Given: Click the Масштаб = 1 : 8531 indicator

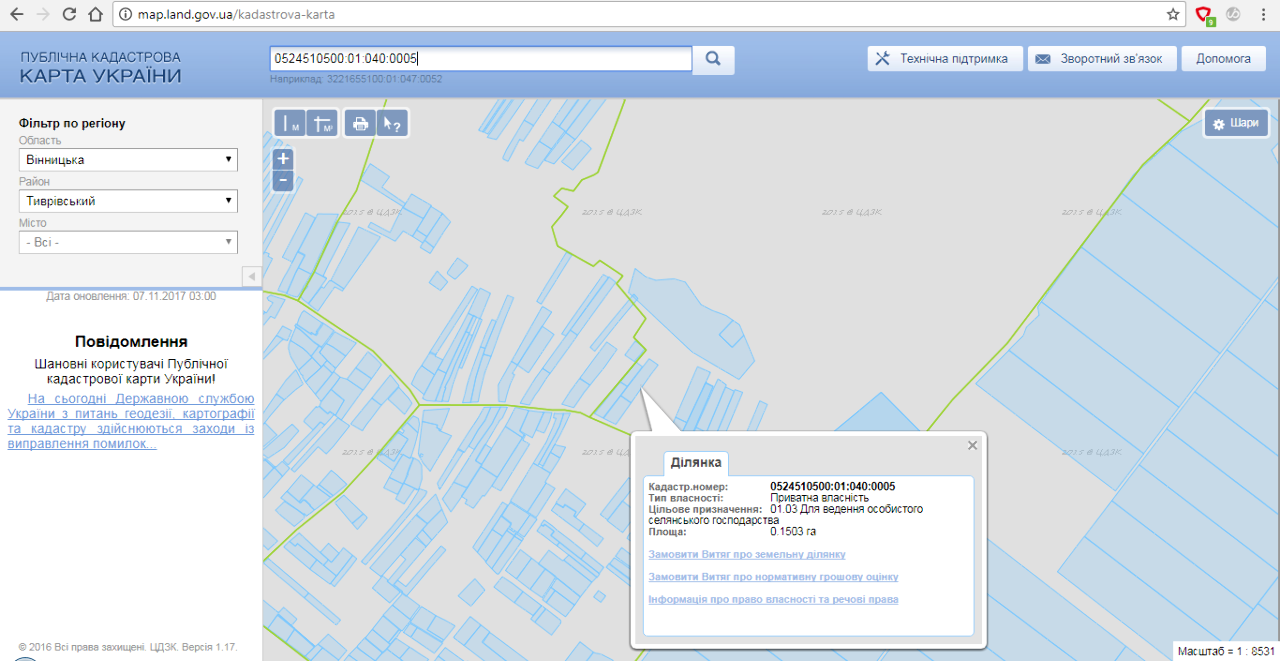Looking at the screenshot, I should (x=1227, y=650).
